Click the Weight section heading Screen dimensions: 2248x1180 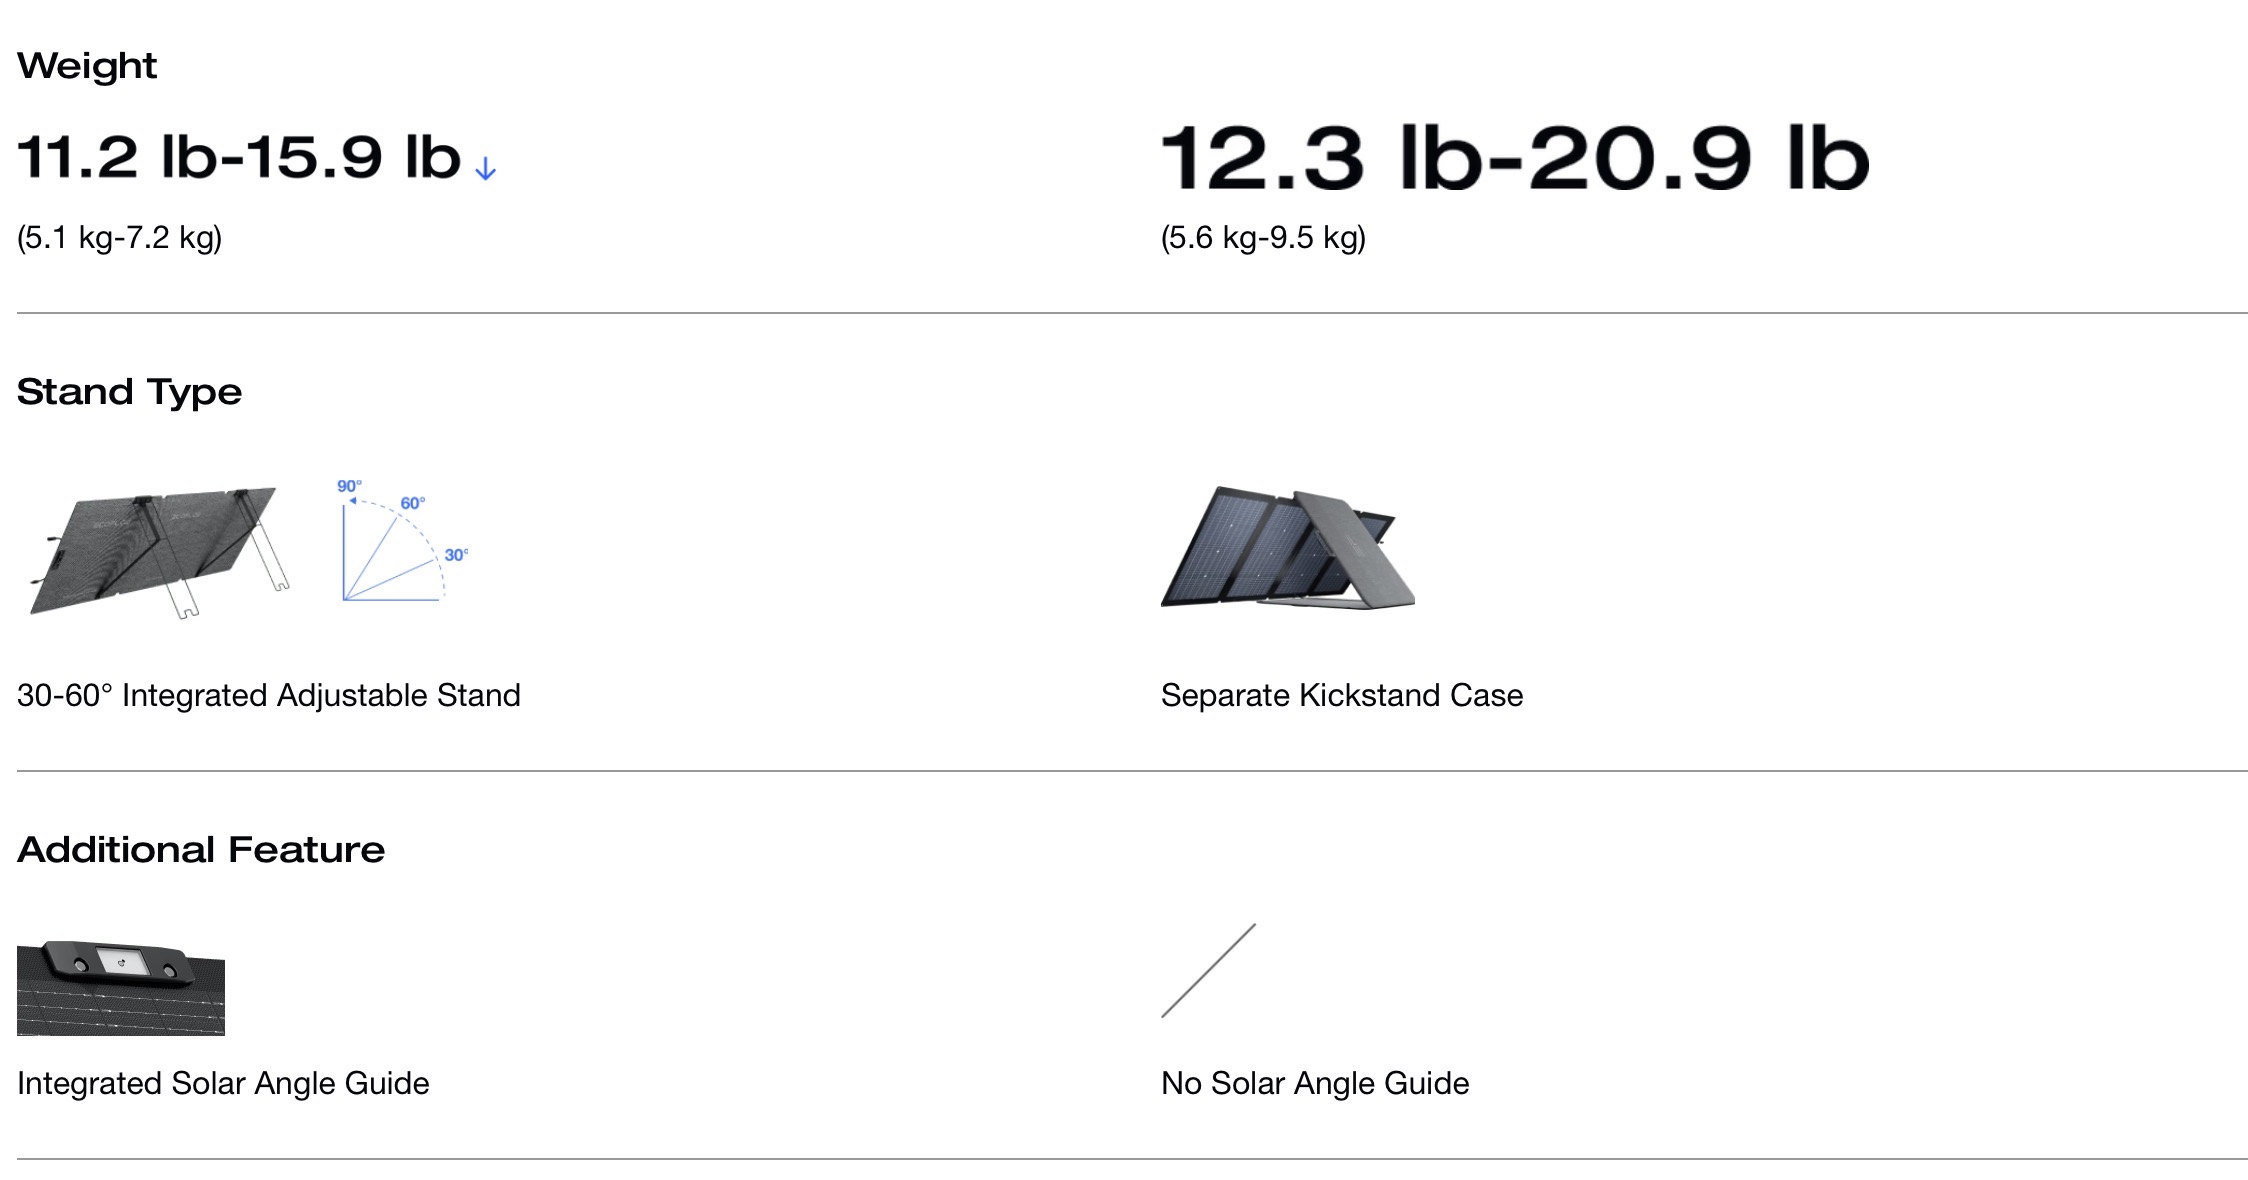pyautogui.click(x=87, y=66)
